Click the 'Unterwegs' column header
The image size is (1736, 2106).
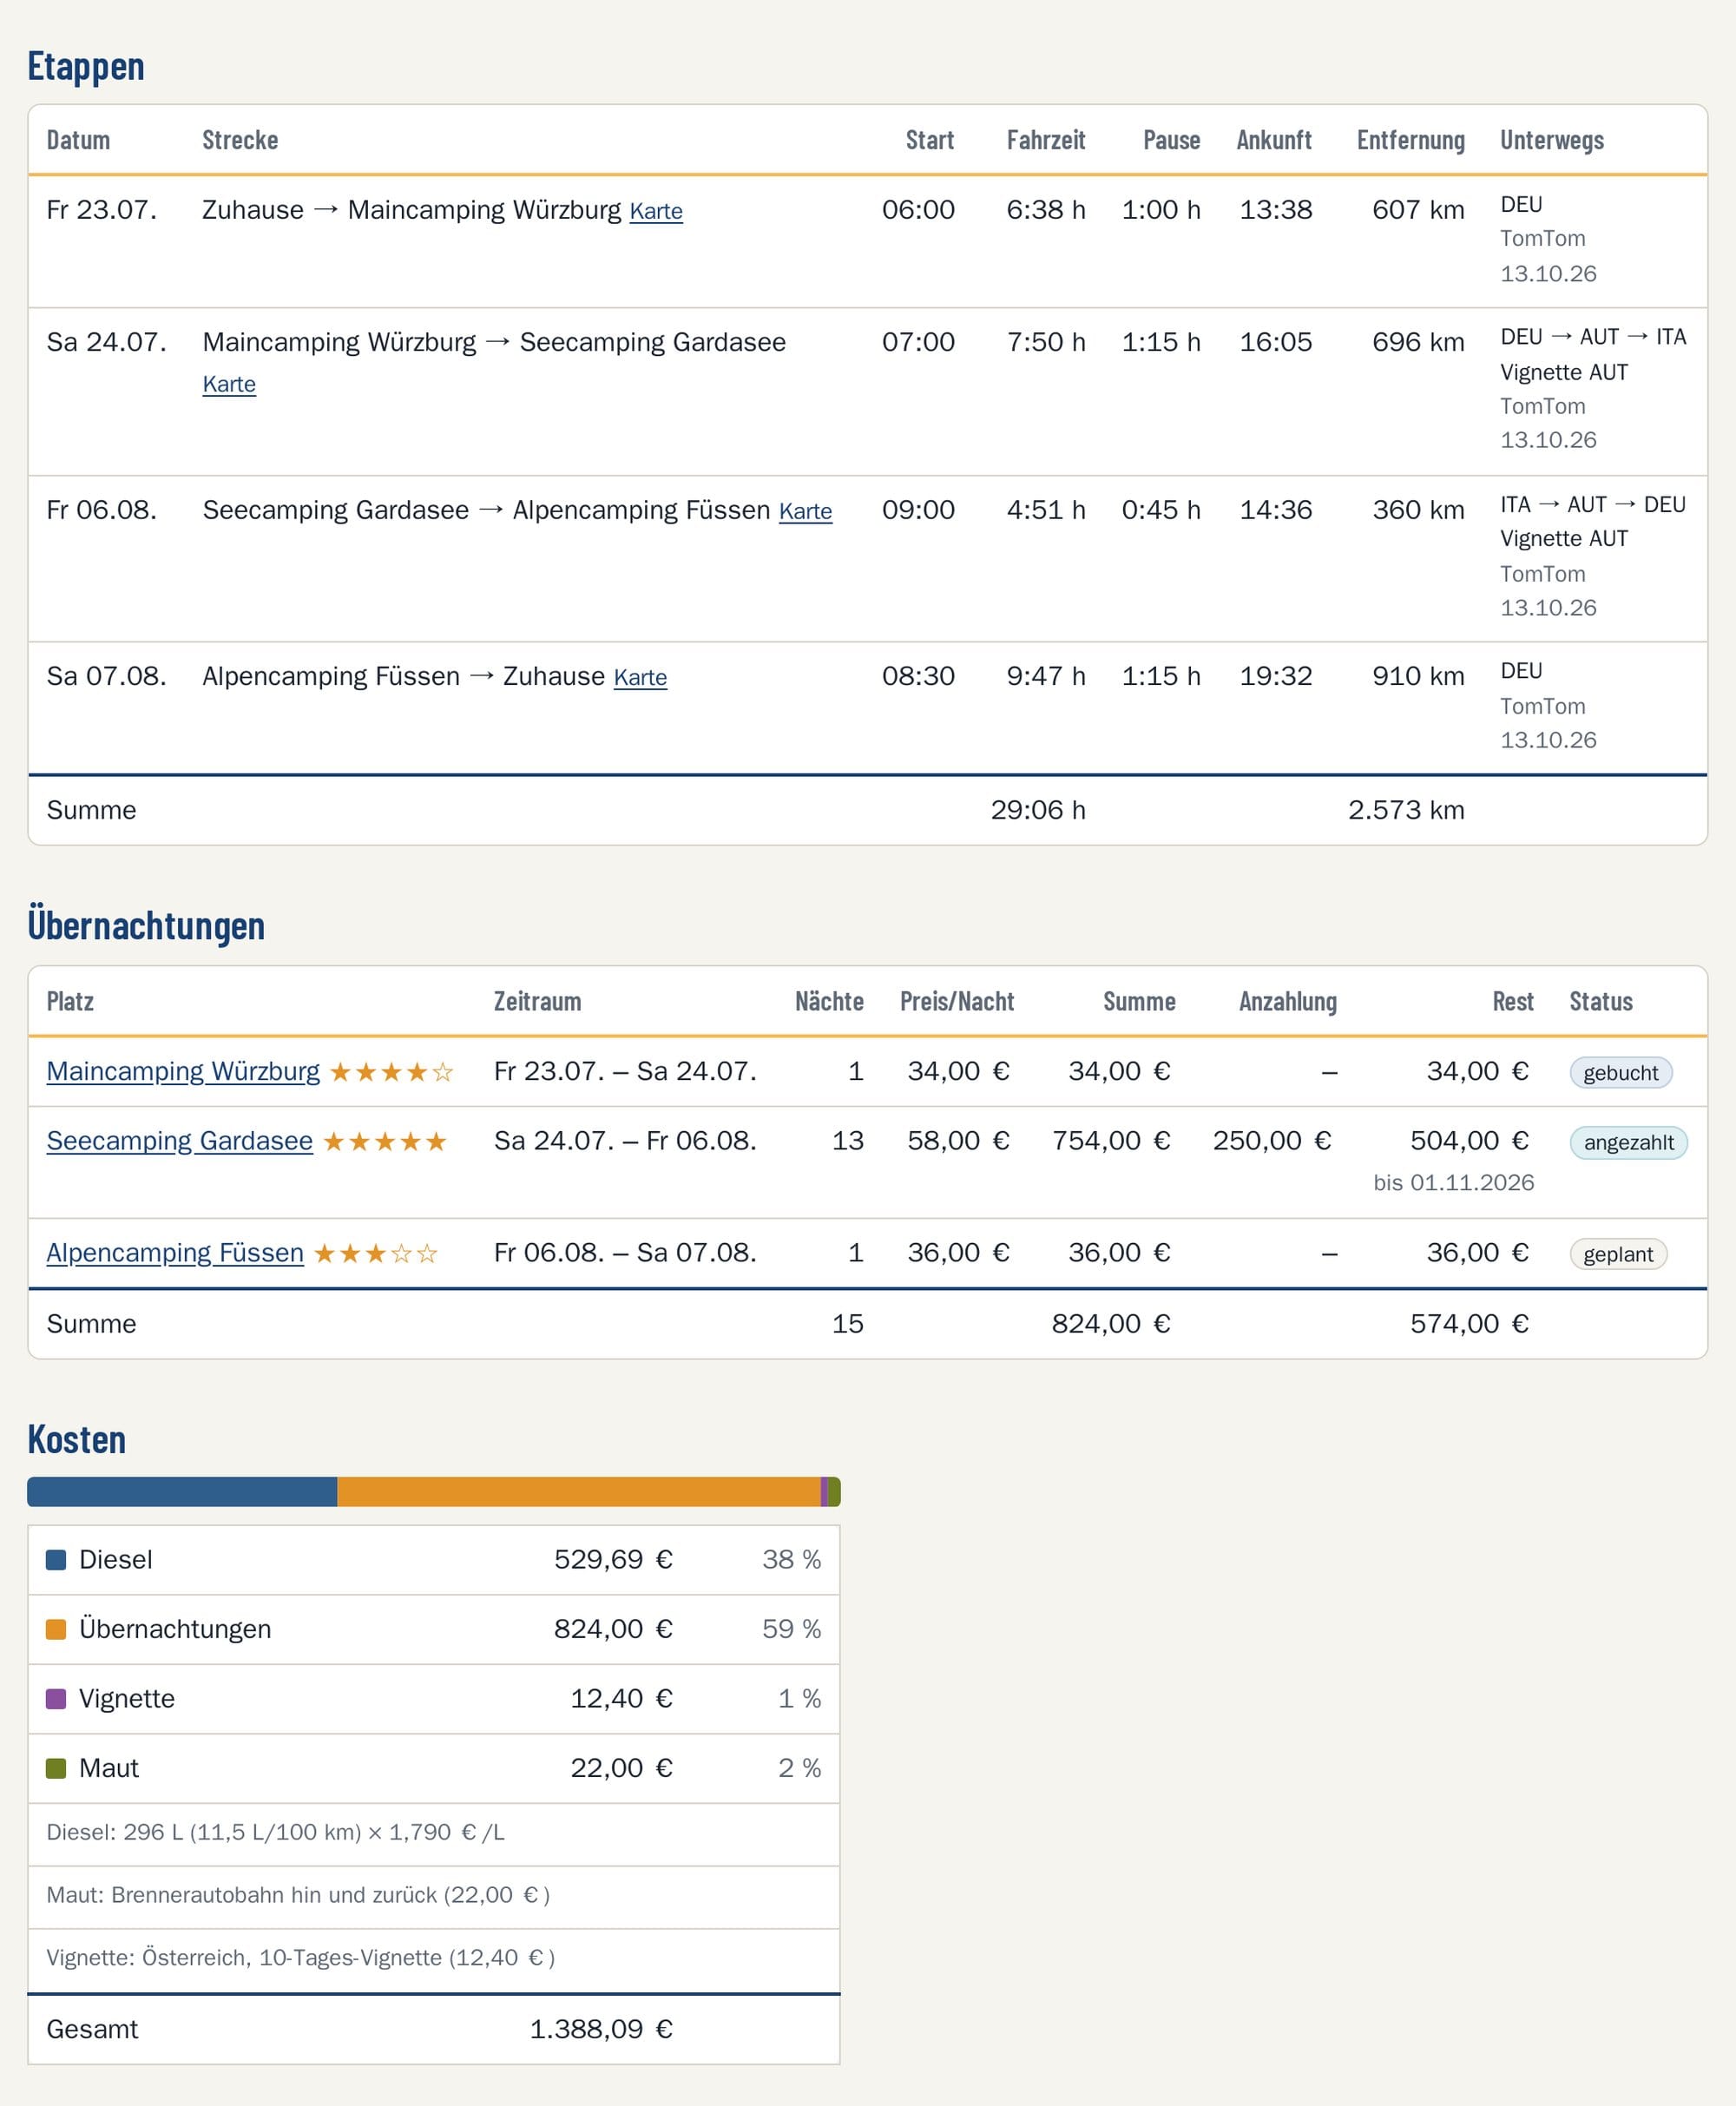(1551, 140)
